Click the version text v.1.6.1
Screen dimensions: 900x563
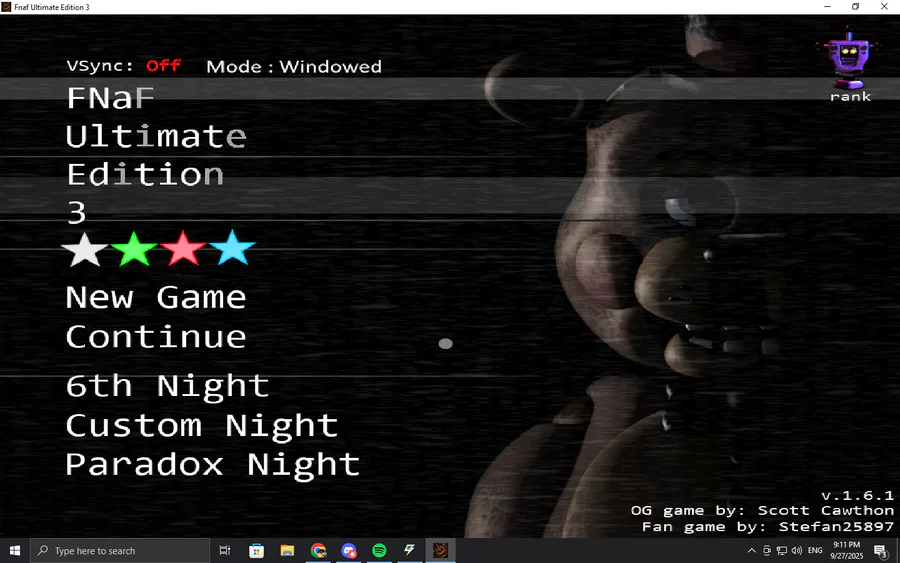[857, 495]
